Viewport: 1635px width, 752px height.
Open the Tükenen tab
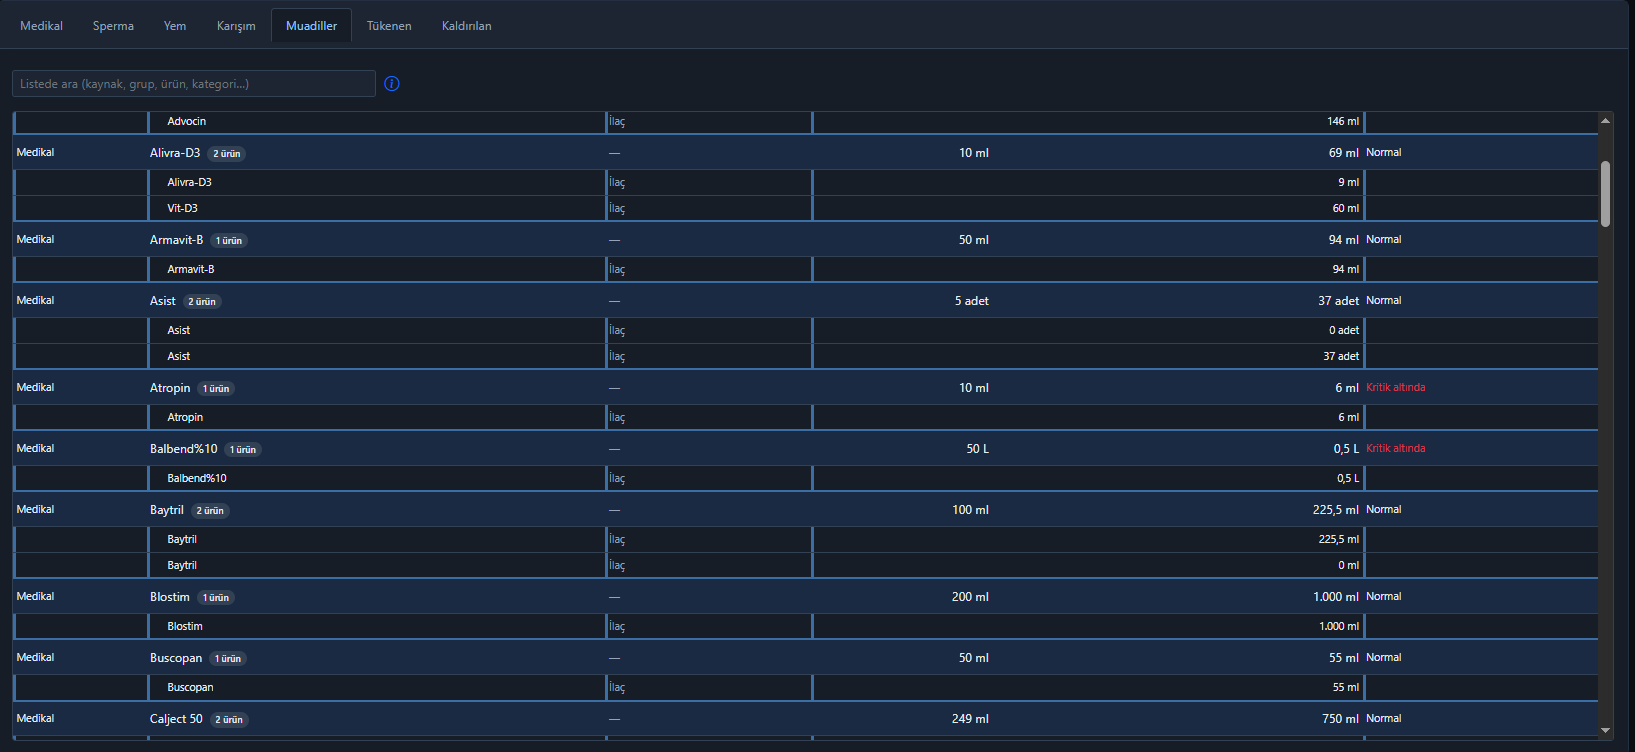click(x=389, y=26)
